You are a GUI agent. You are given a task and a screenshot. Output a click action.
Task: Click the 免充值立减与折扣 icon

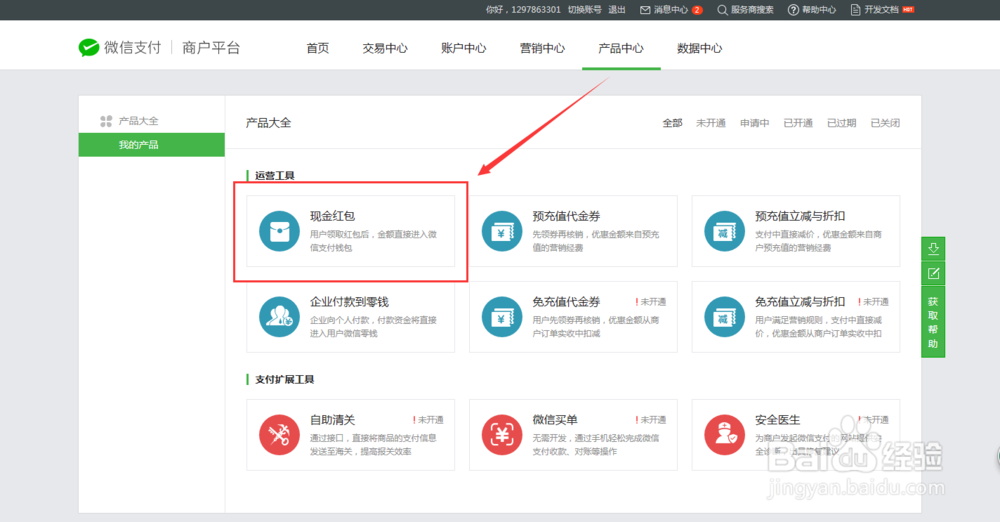click(724, 317)
